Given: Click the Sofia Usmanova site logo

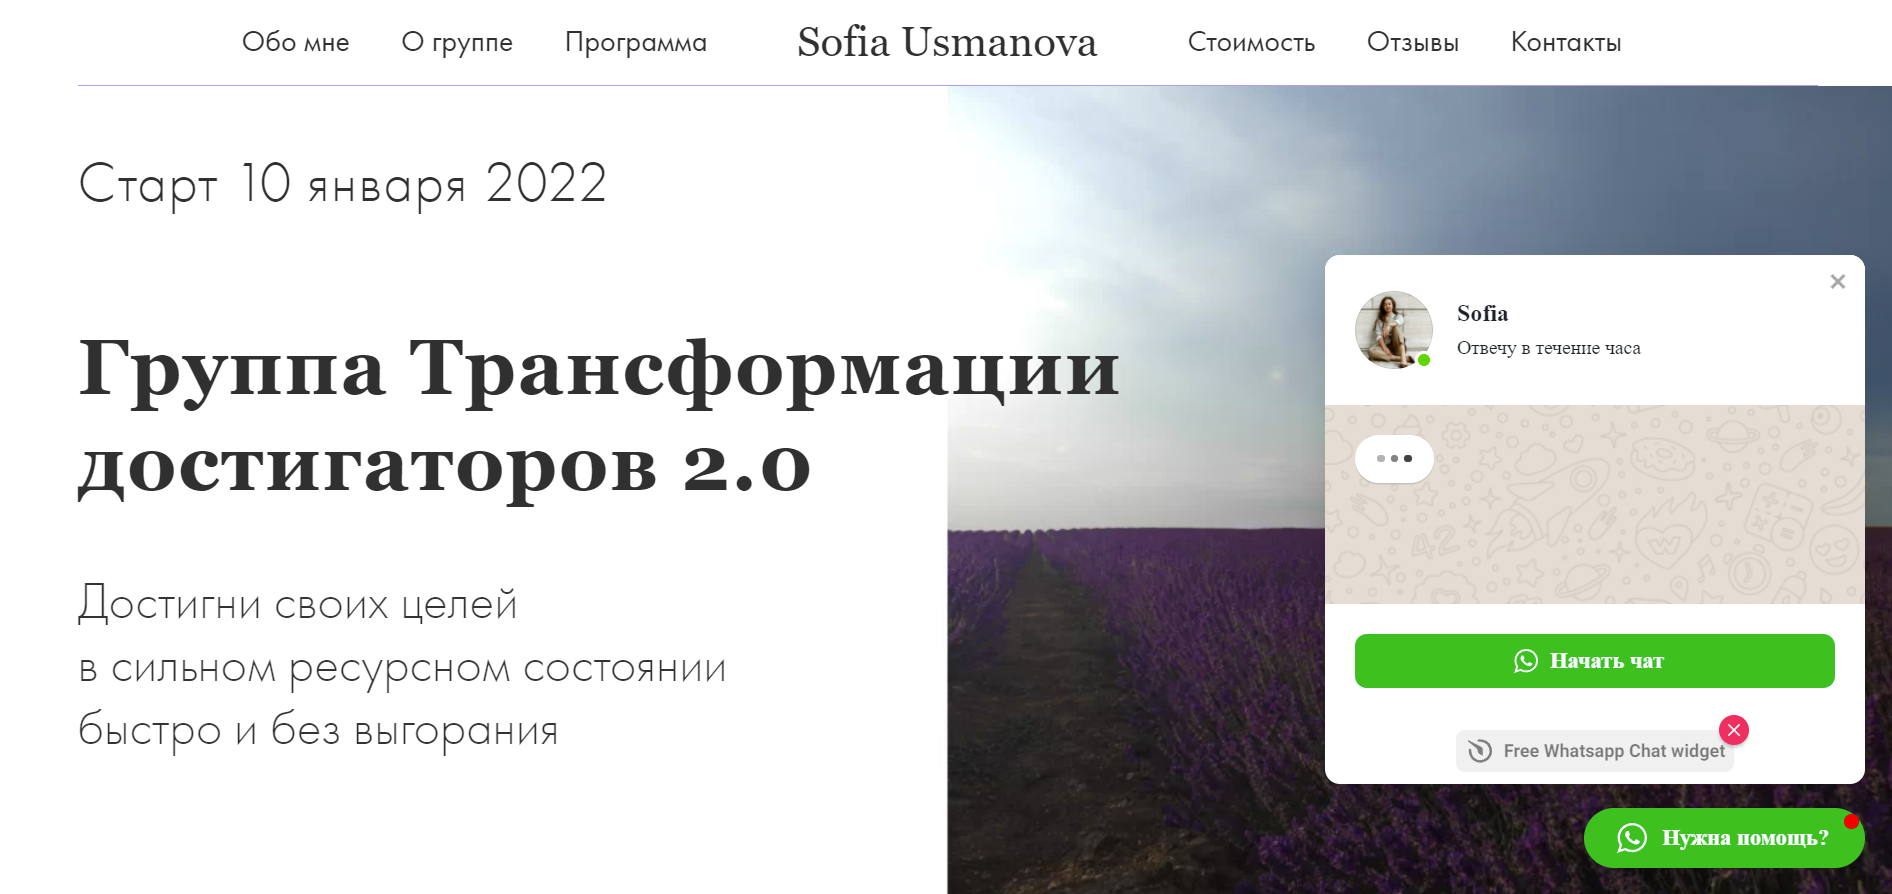Looking at the screenshot, I should pos(947,42).
